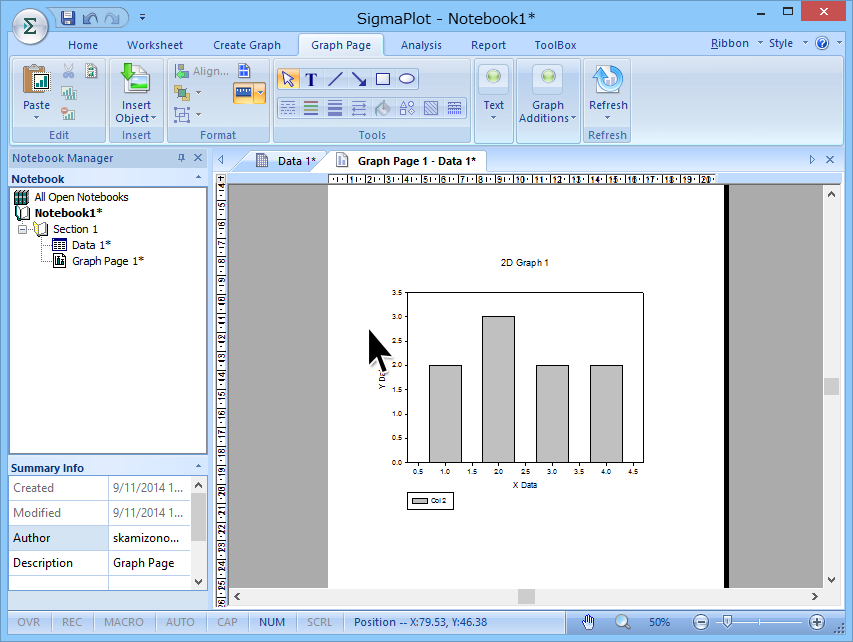Click the Col 2 graph legend
This screenshot has width=853, height=642.
(430, 501)
